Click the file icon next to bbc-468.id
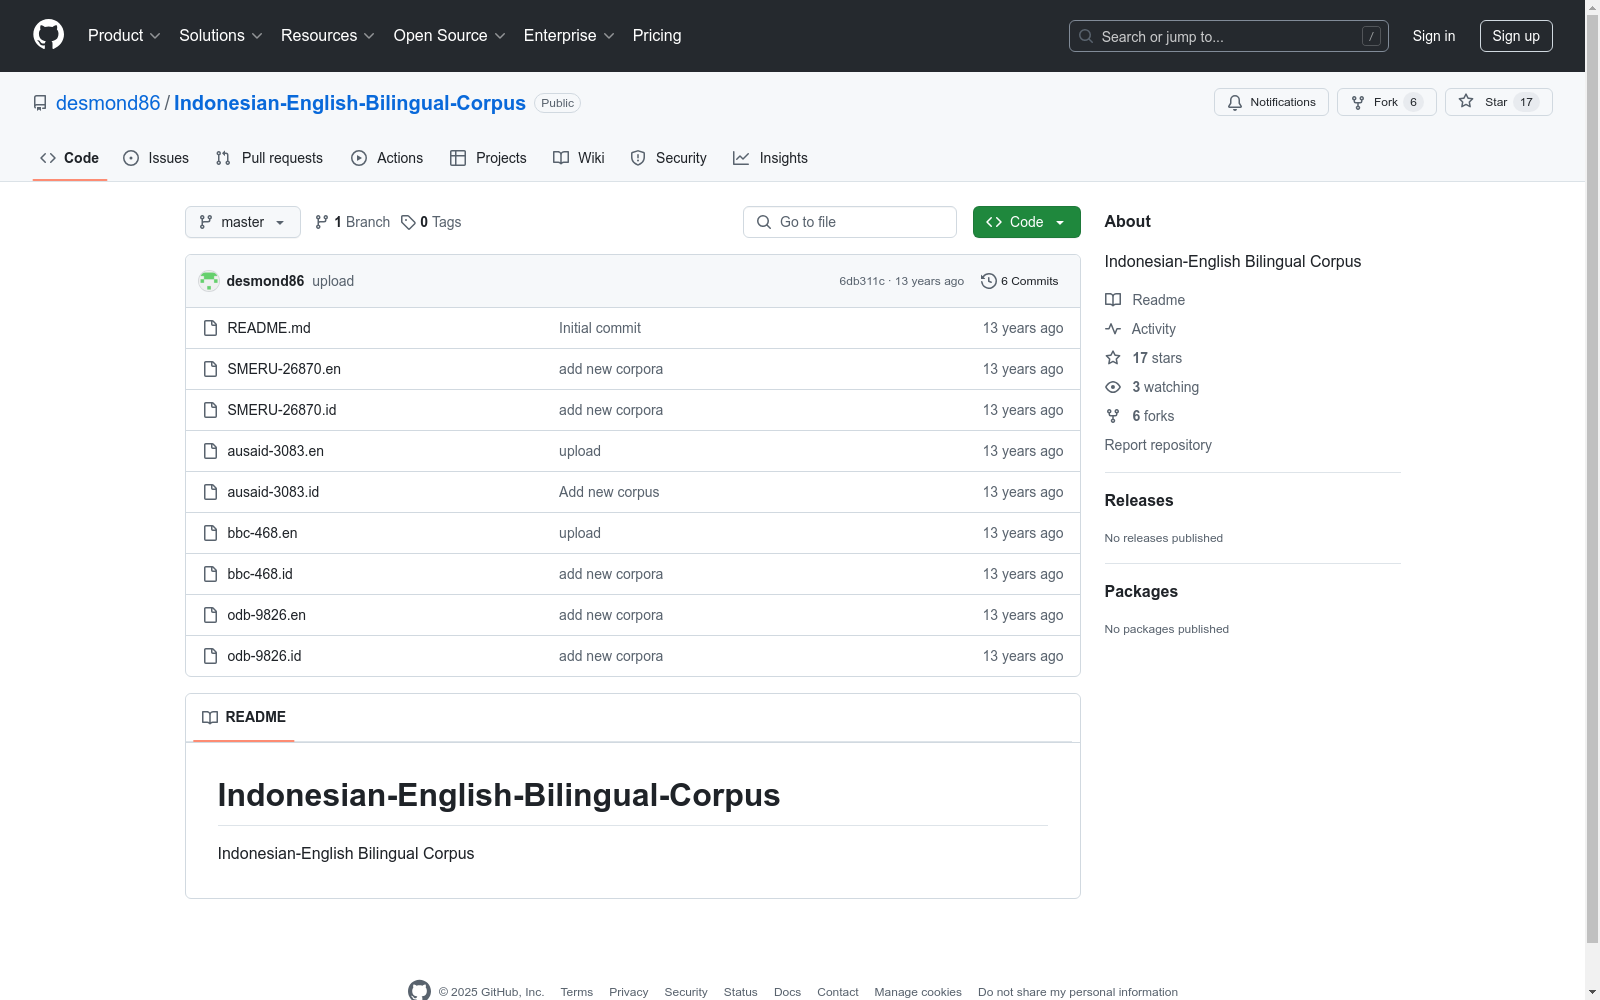 coord(210,574)
